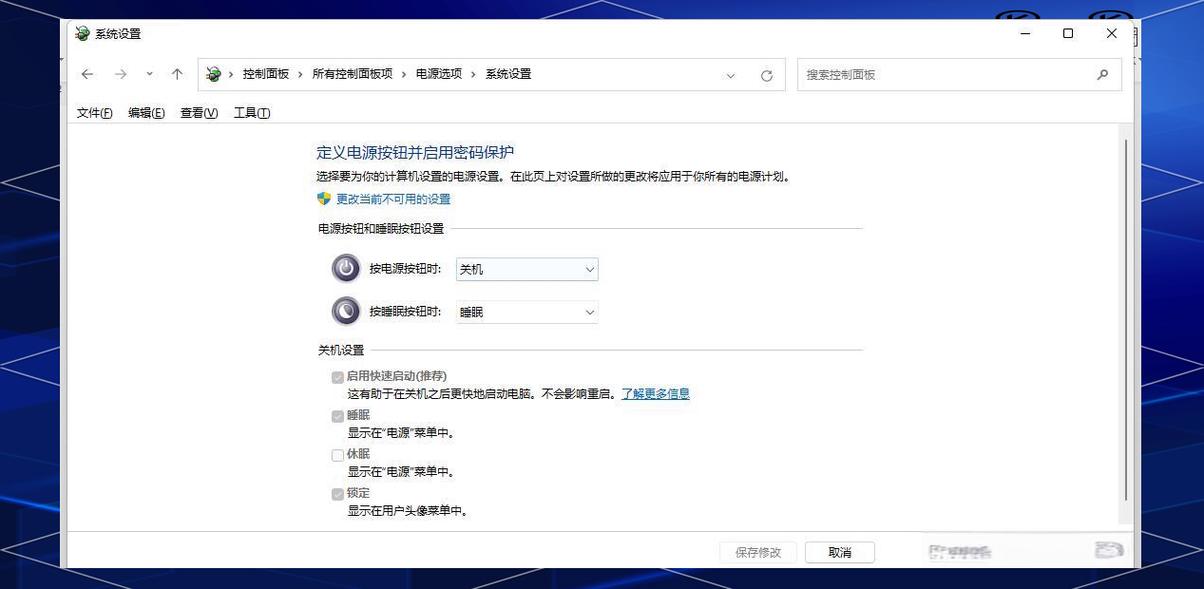This screenshot has height=589, width=1204.
Task: Click the up one level arrow
Action: click(177, 74)
